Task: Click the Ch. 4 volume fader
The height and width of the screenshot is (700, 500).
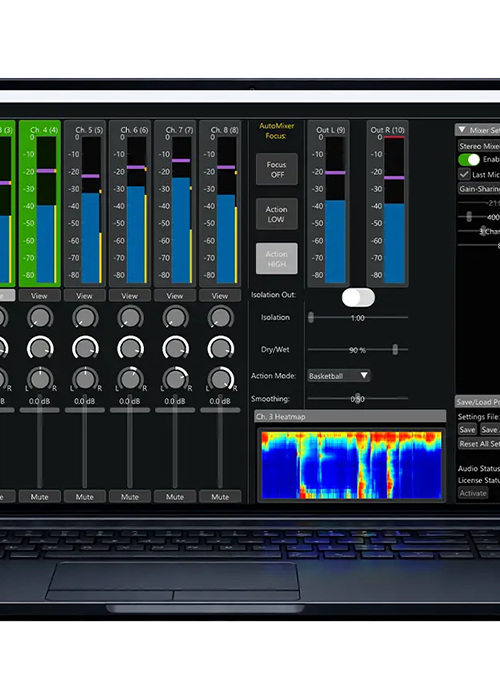Action: pos(40,442)
